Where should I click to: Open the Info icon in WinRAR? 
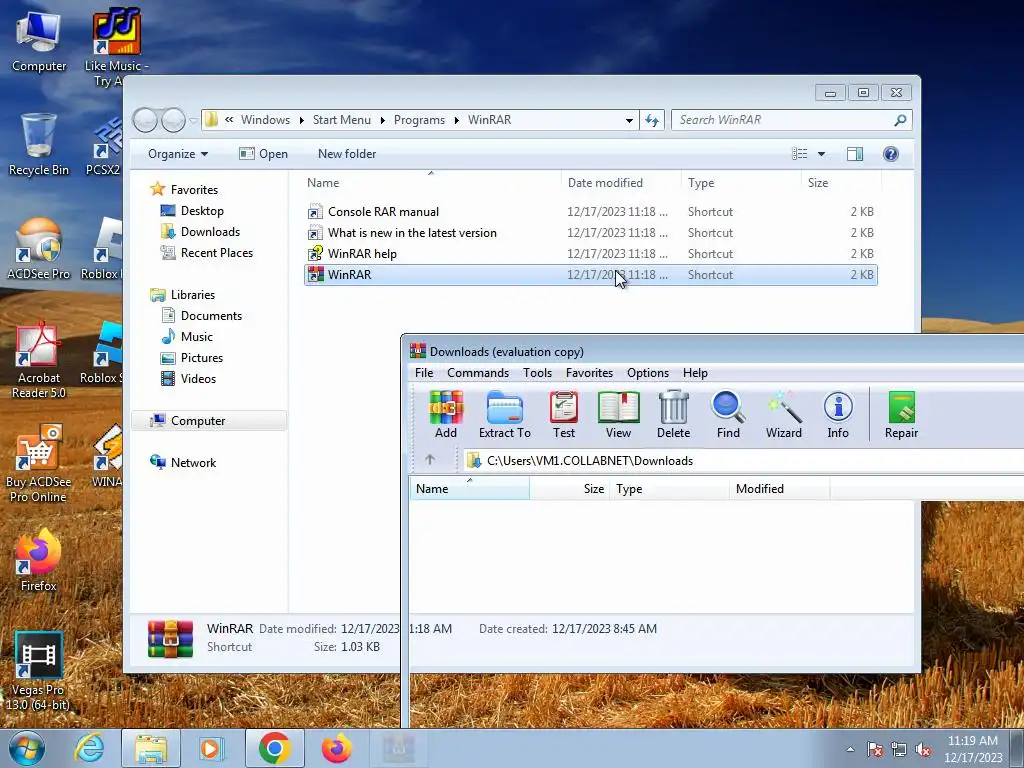click(x=838, y=414)
